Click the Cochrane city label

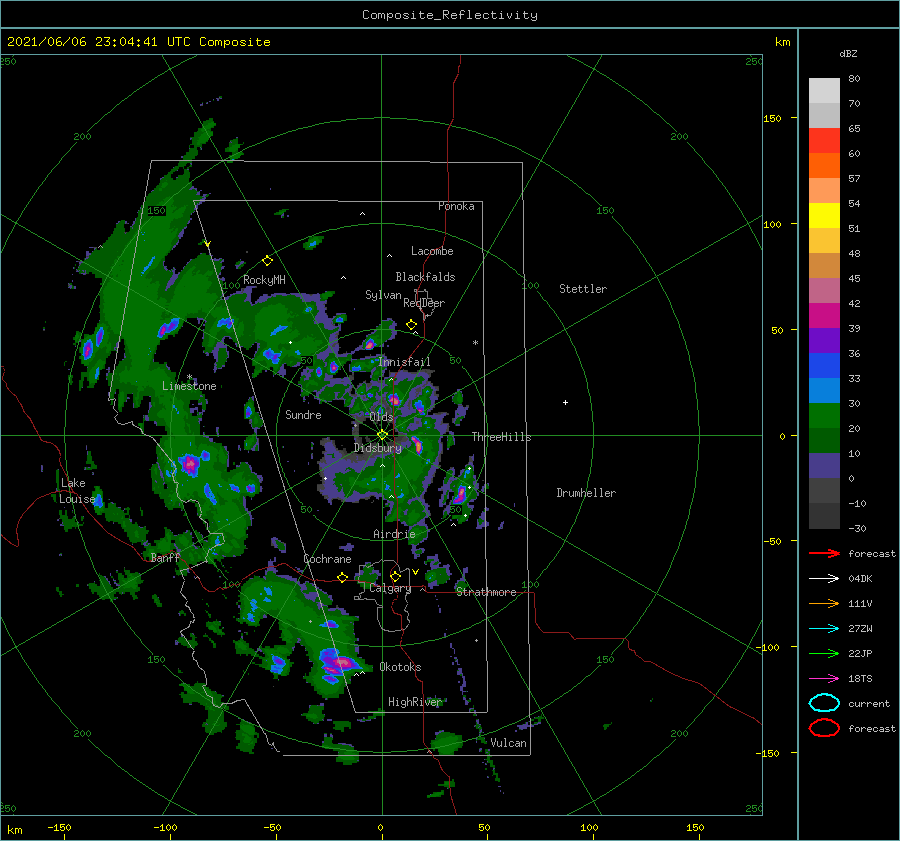coord(327,559)
